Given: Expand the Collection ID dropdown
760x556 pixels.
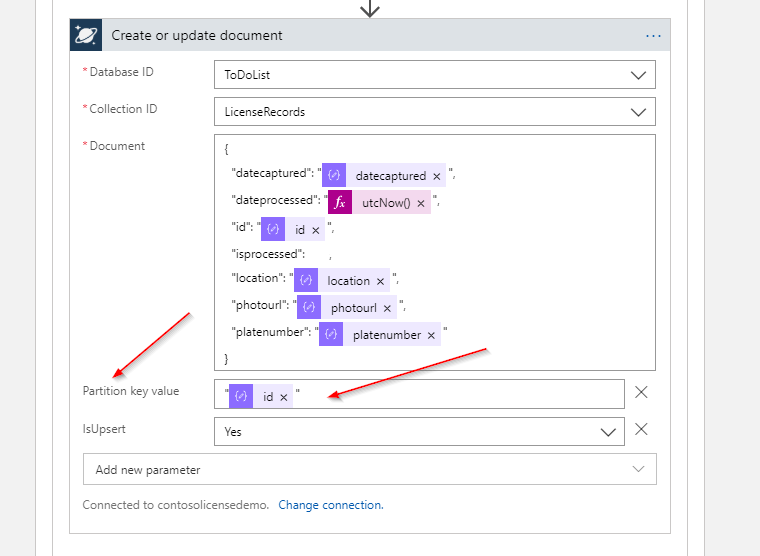Looking at the screenshot, I should click(x=637, y=112).
